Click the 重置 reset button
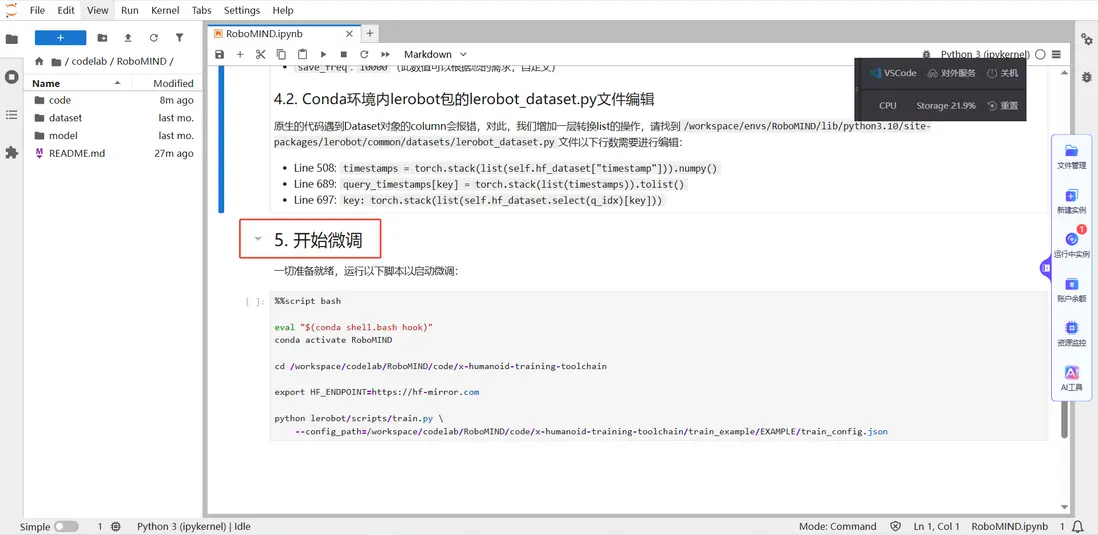Viewport: 1098px width, 535px height. (1003, 106)
